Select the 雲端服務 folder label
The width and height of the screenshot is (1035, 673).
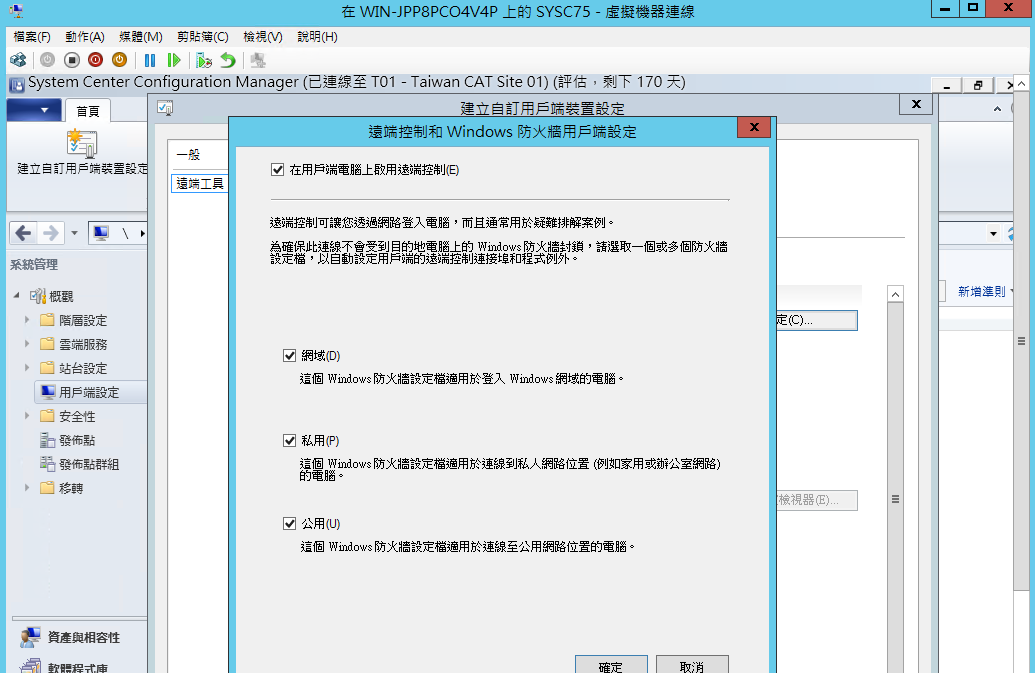[x=83, y=344]
